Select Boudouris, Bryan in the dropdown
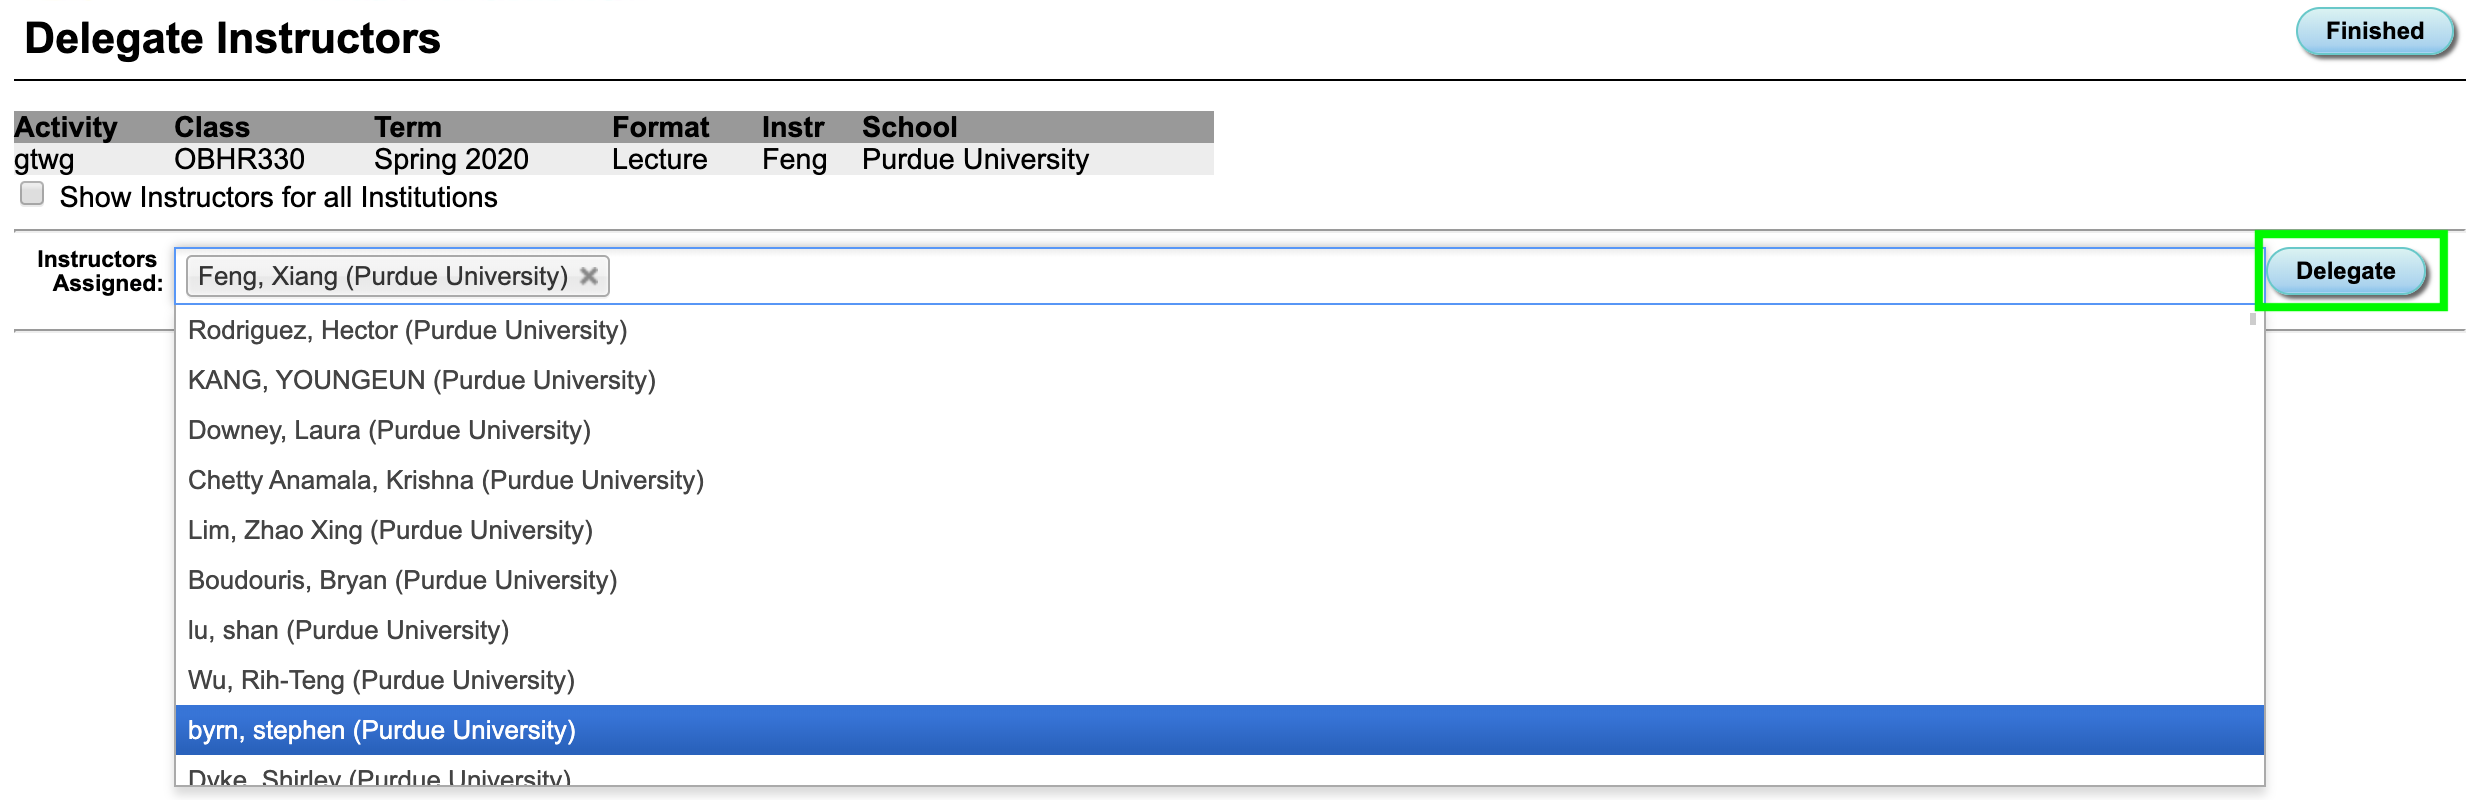The image size is (2477, 800). click(402, 580)
